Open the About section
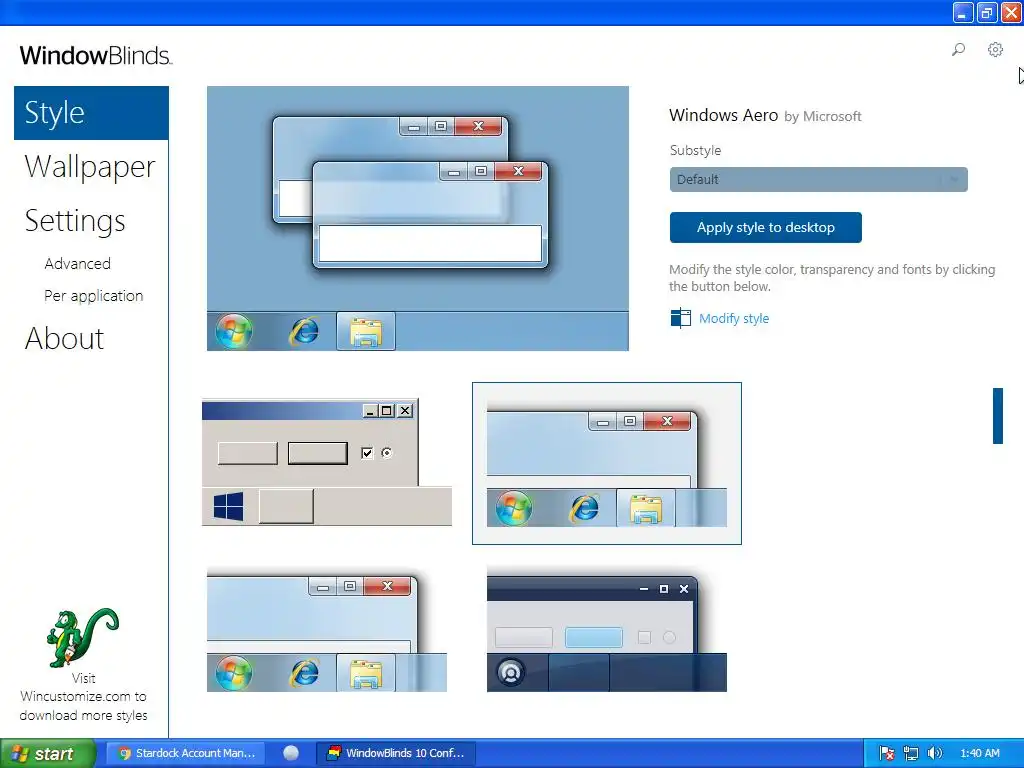 pyautogui.click(x=65, y=338)
